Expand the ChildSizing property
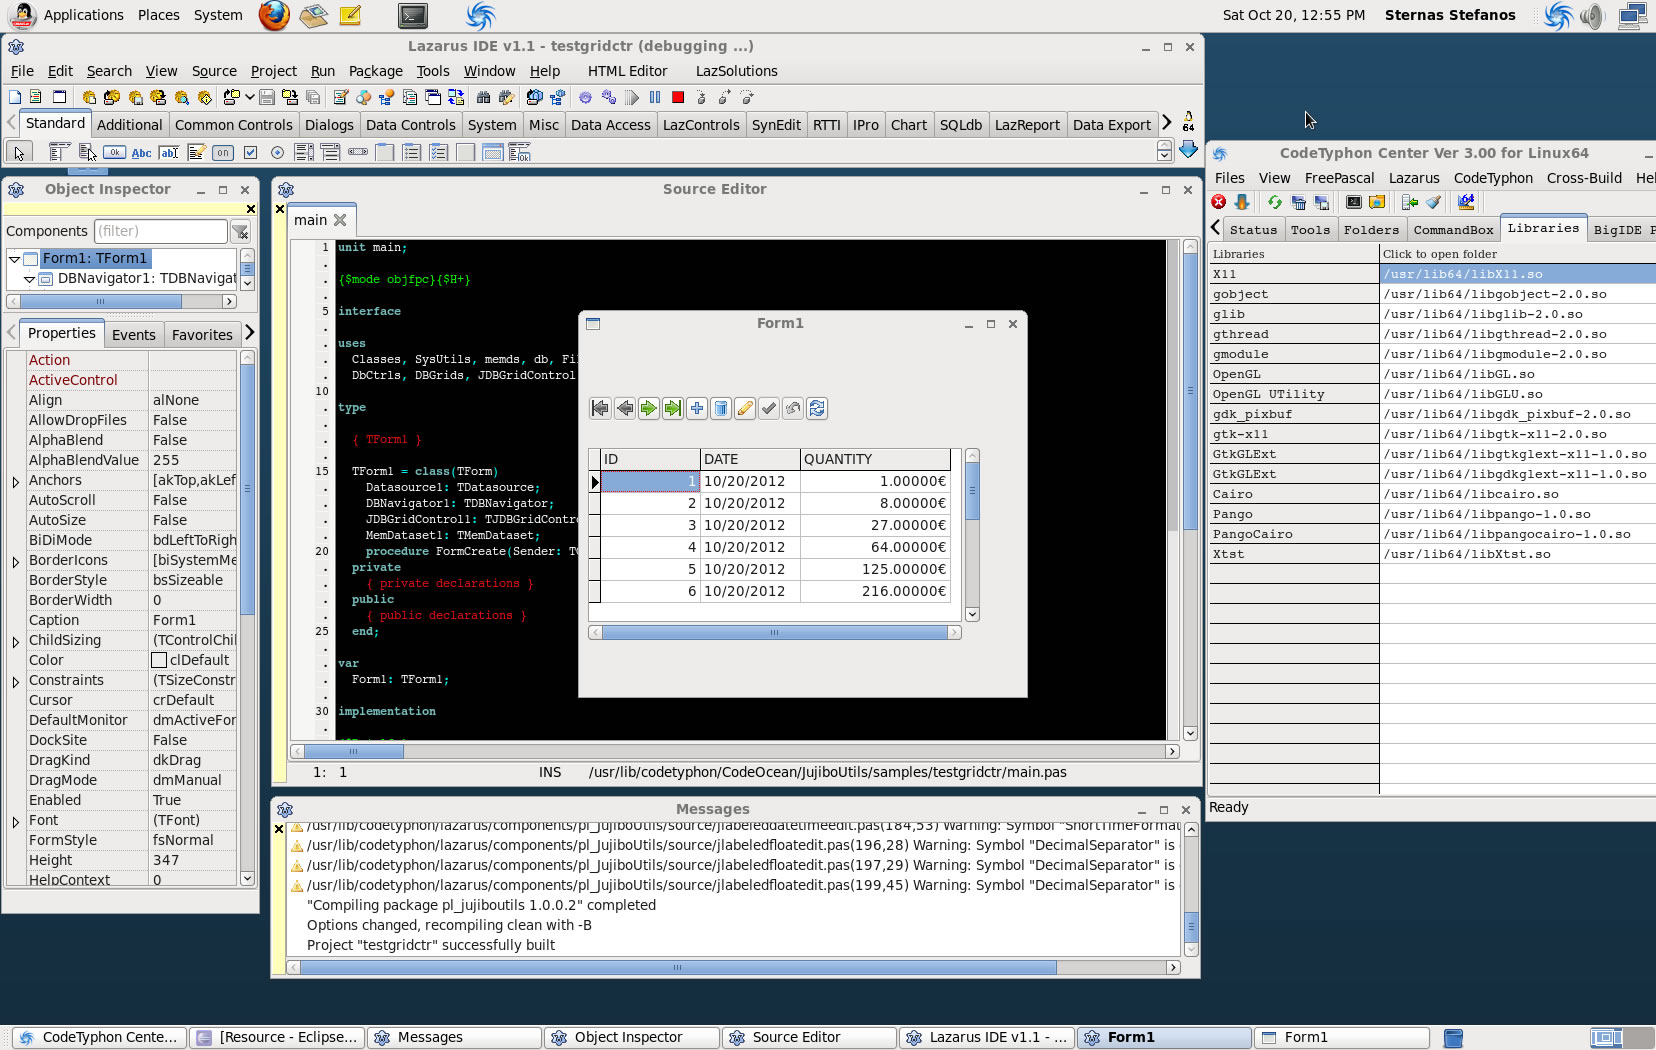This screenshot has width=1656, height=1050. [16, 641]
